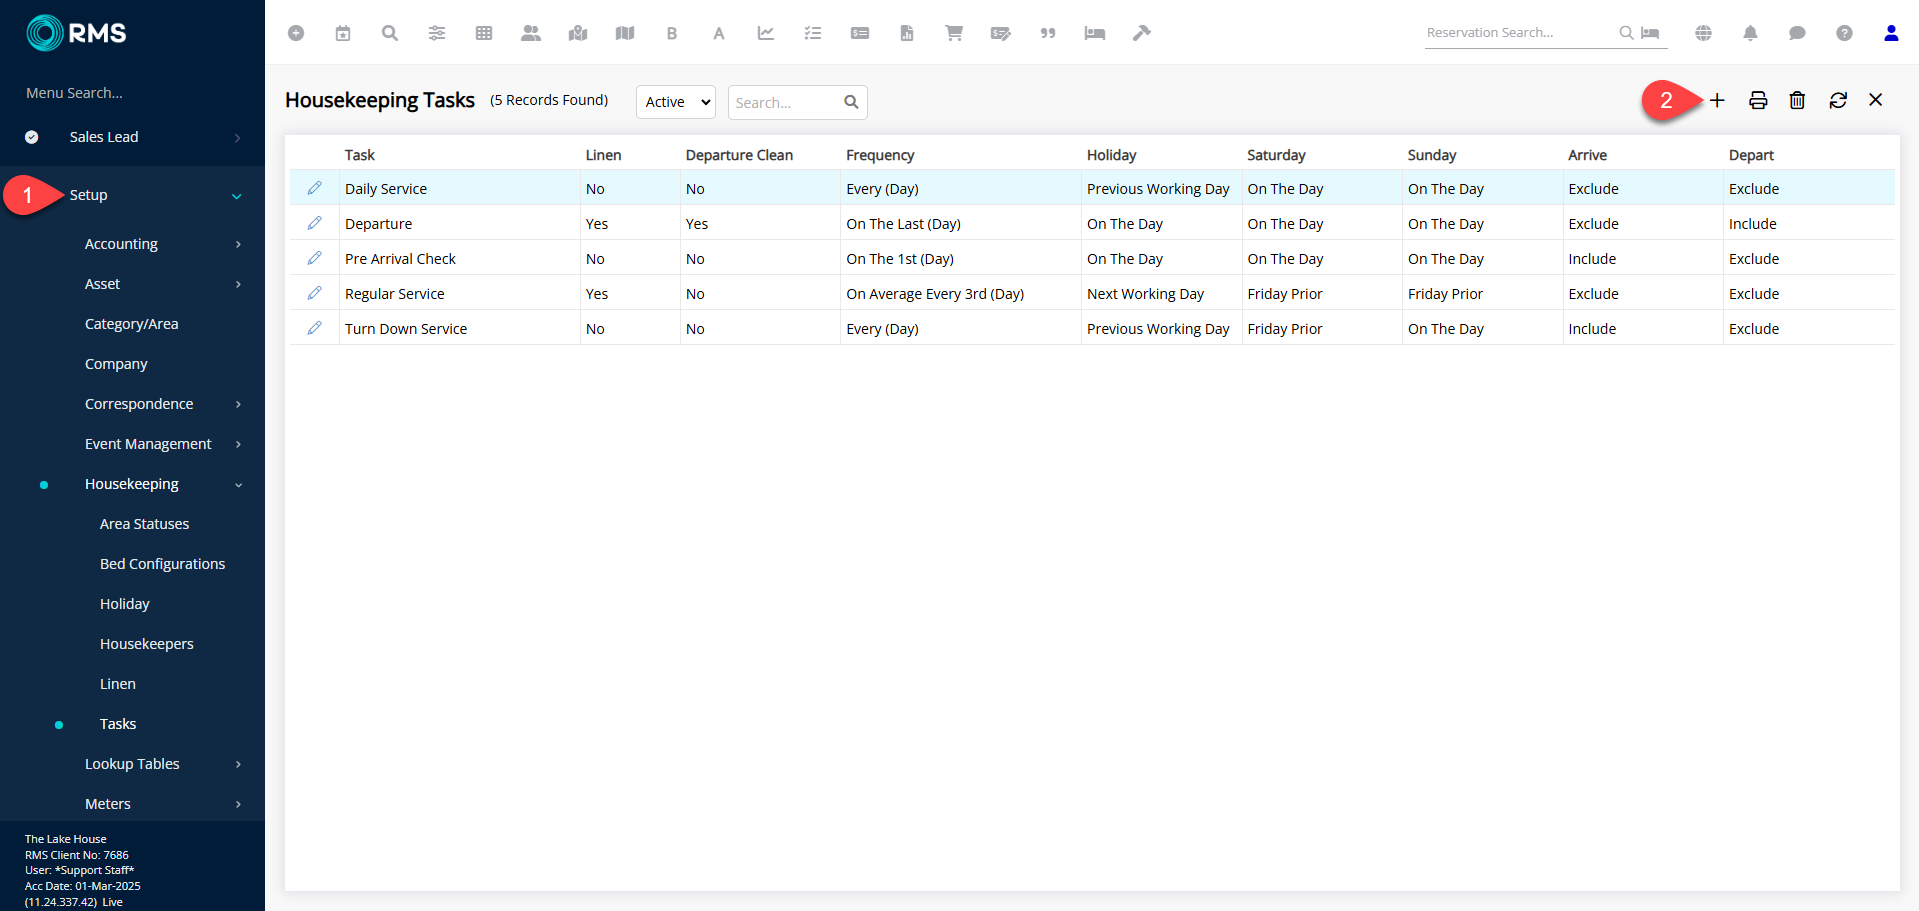This screenshot has height=911, width=1919.
Task: Refresh the housekeeping tasks list
Action: coord(1838,100)
